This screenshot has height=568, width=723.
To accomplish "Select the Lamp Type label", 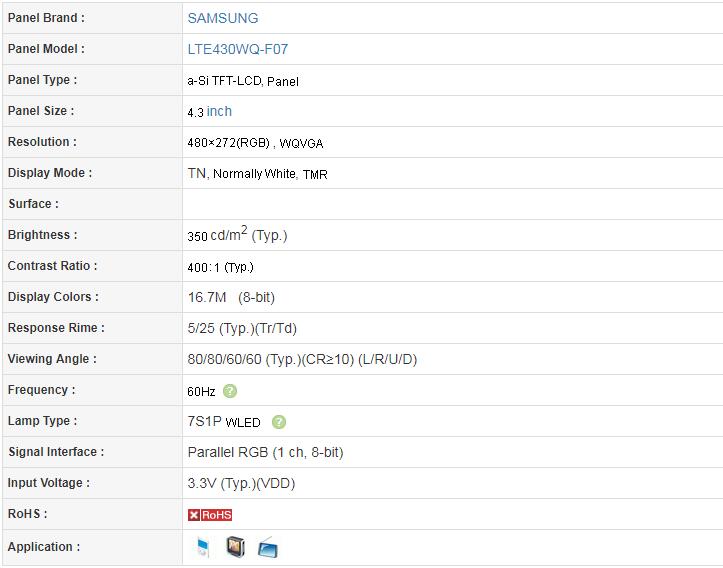I will (42, 421).
